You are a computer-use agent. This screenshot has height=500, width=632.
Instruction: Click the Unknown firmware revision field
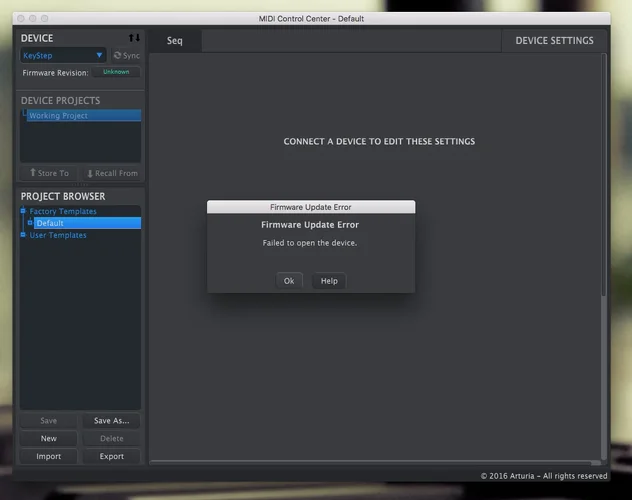click(116, 72)
